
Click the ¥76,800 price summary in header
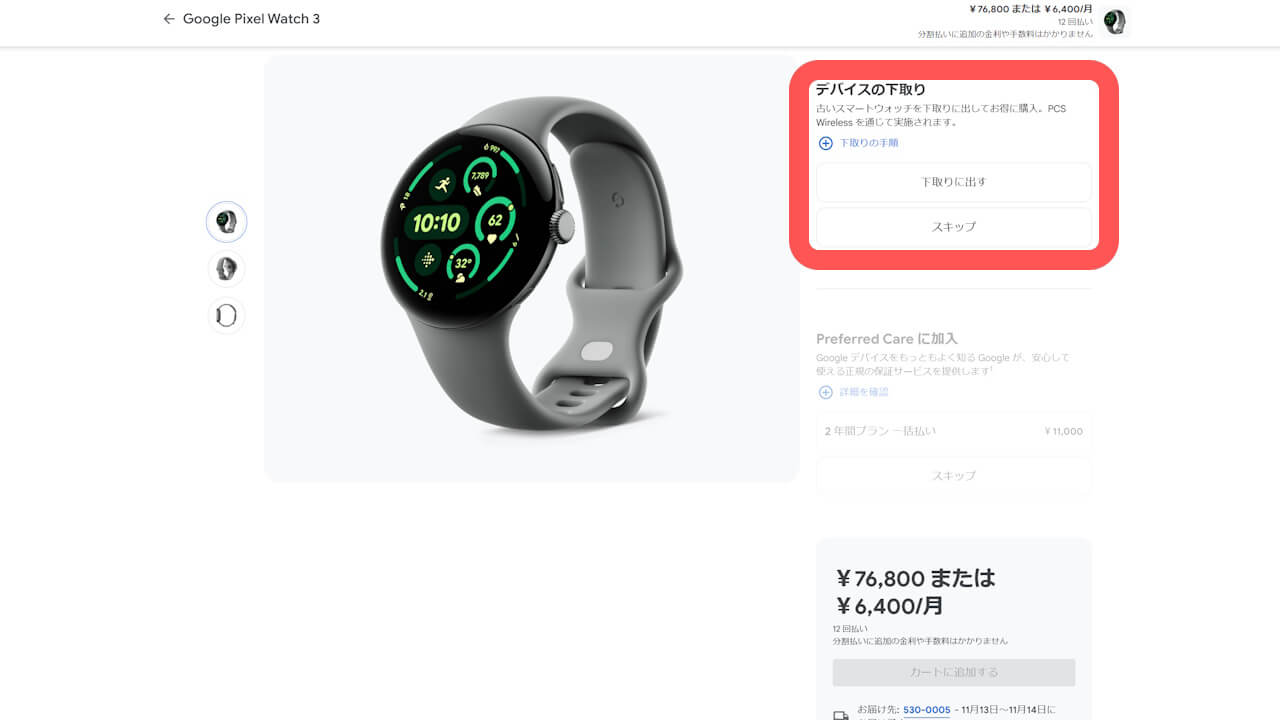[x=1030, y=9]
